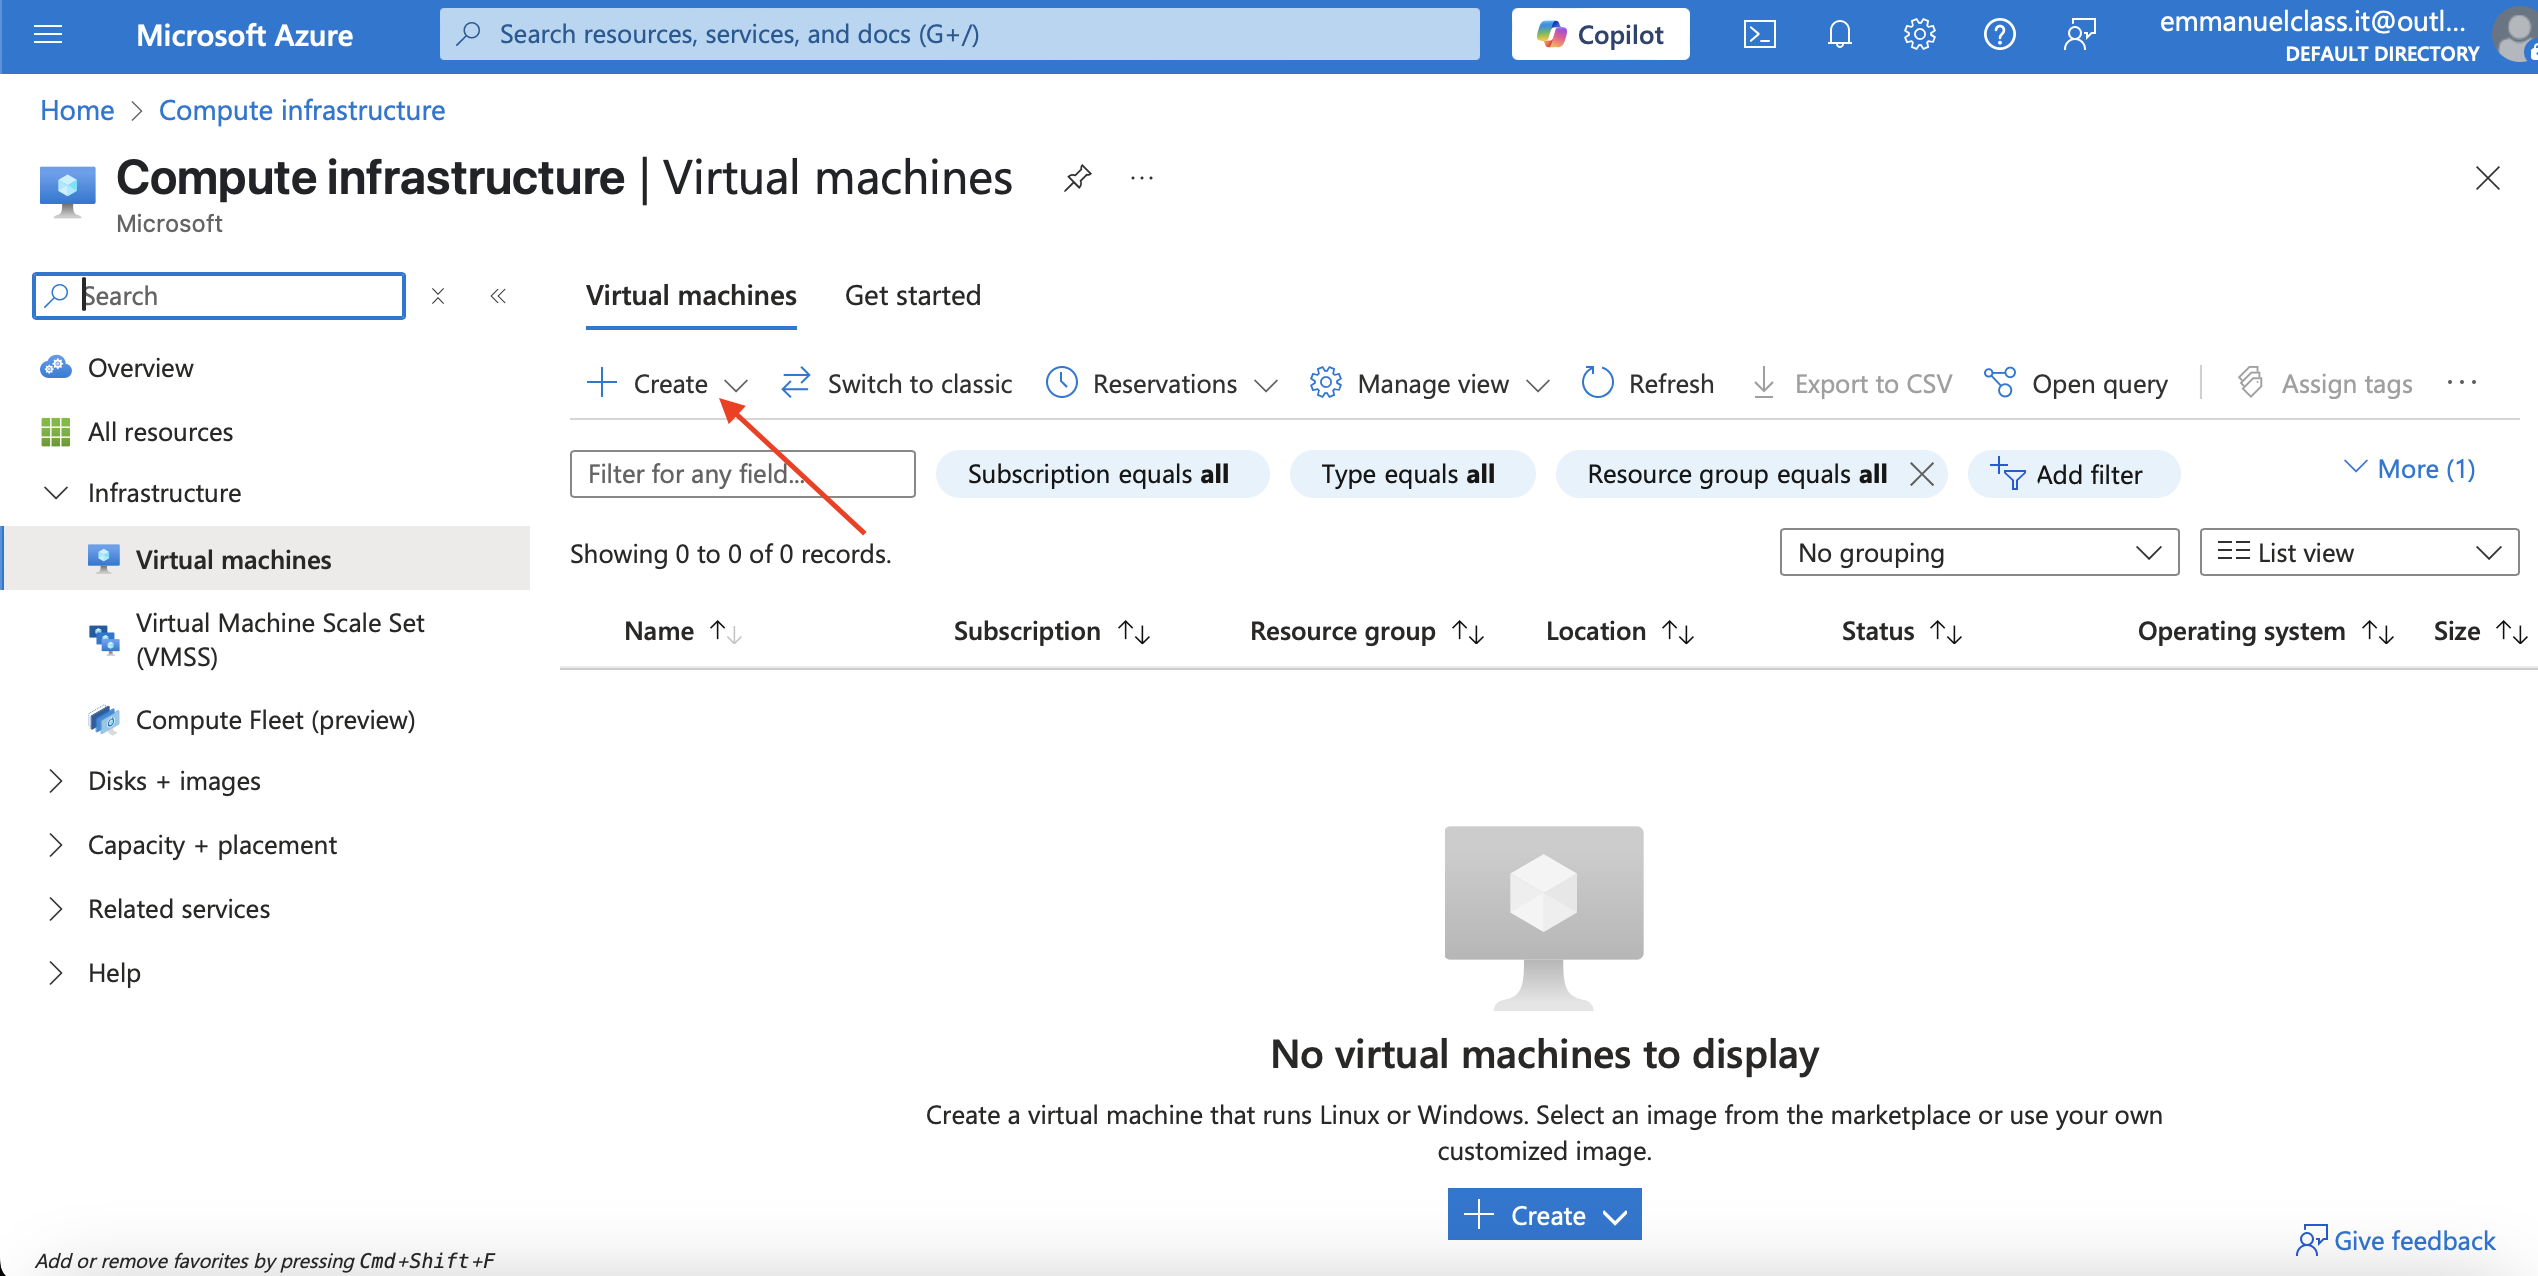Close the Compute infrastructure blade
Screen dimensions: 2538x1276
point(2487,179)
